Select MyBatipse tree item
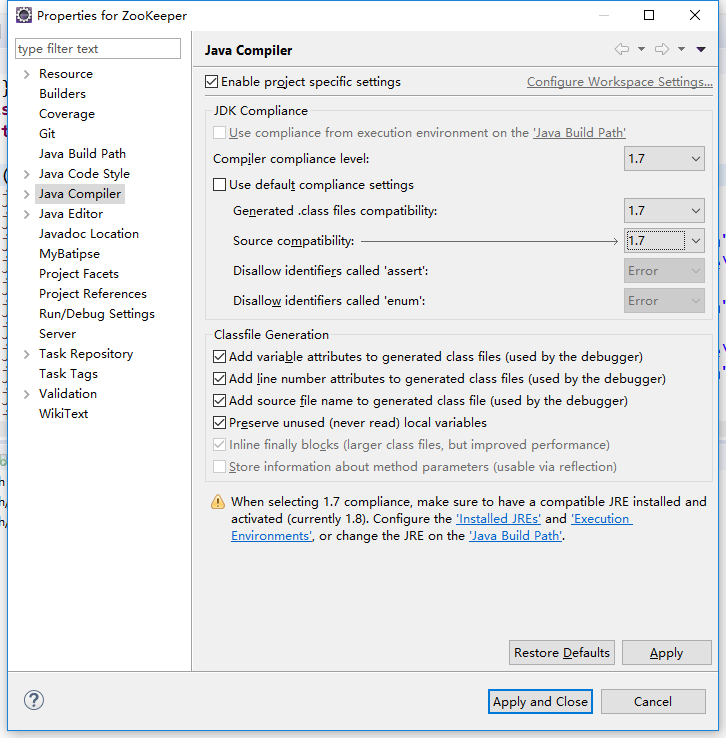The image size is (726, 738). (x=70, y=254)
